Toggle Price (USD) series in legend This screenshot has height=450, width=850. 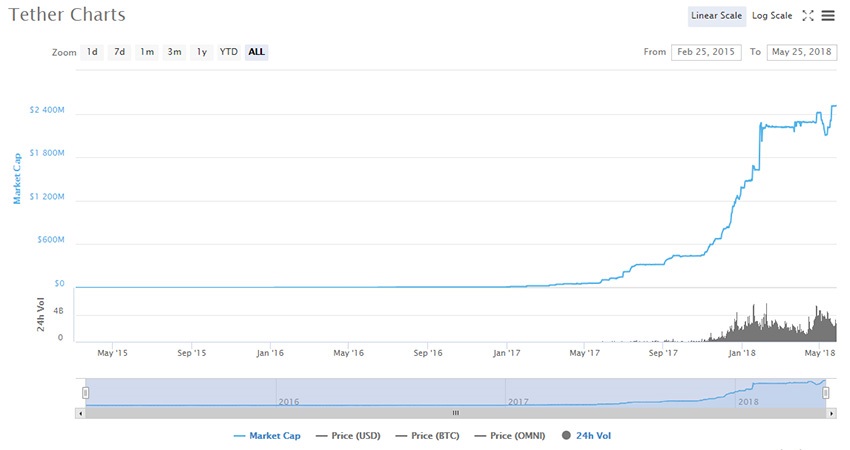point(348,436)
